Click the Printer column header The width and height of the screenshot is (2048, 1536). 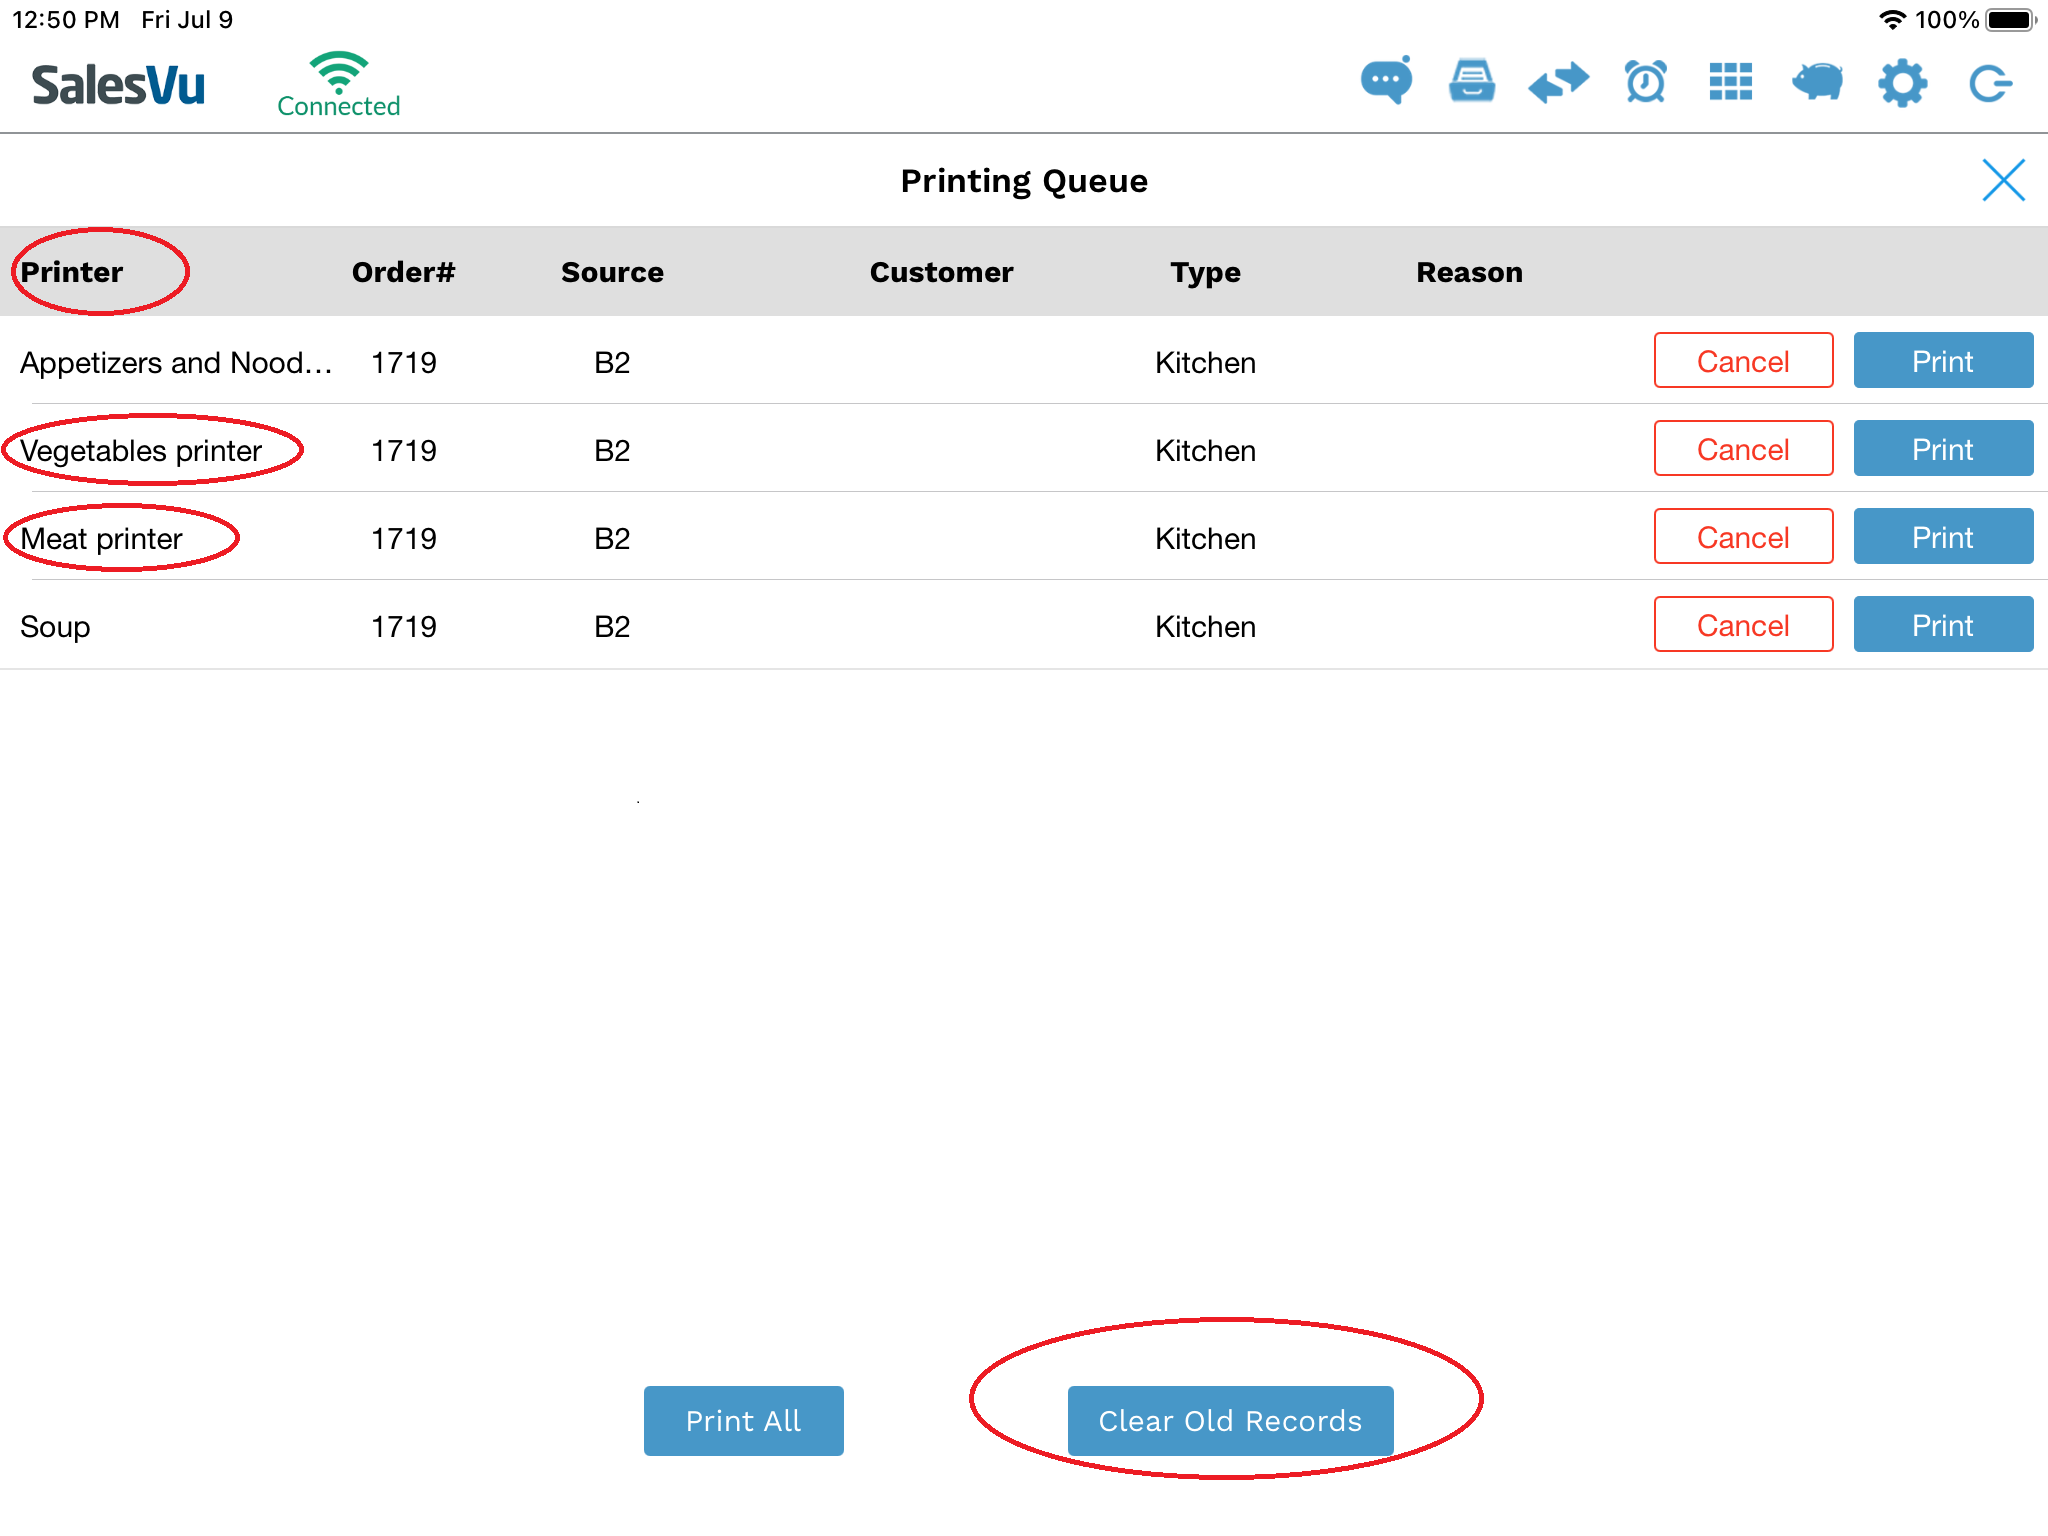tap(72, 272)
